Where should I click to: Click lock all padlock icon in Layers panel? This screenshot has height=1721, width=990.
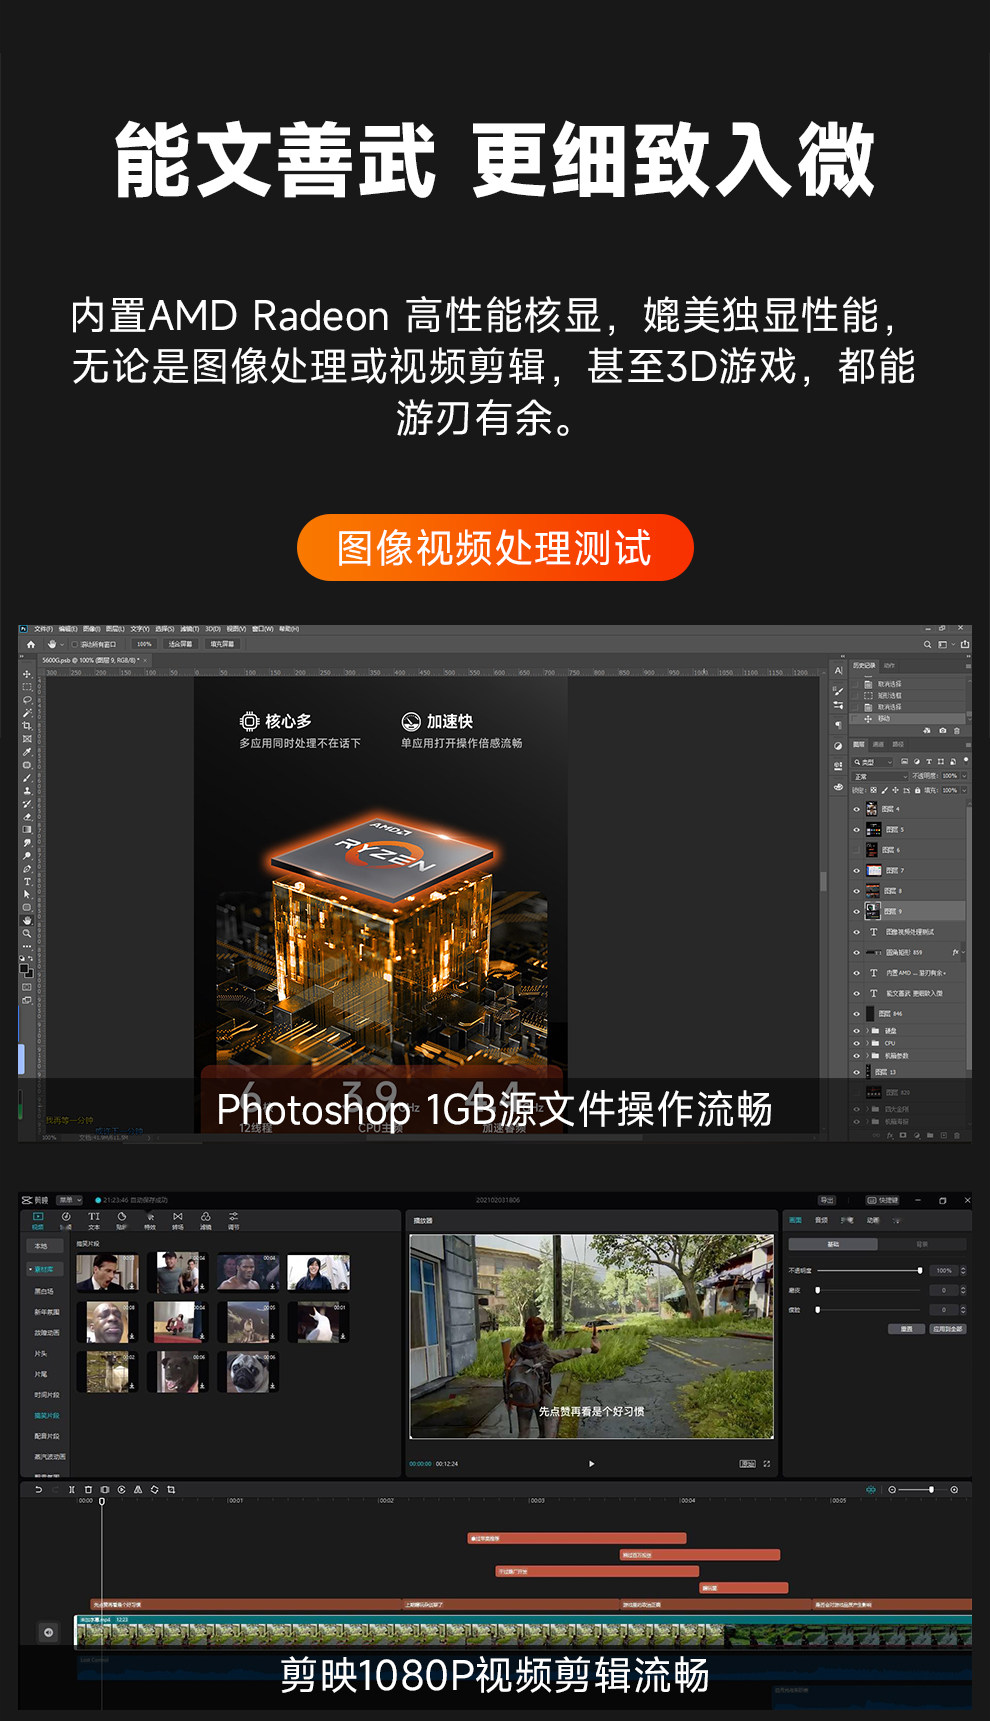[917, 790]
